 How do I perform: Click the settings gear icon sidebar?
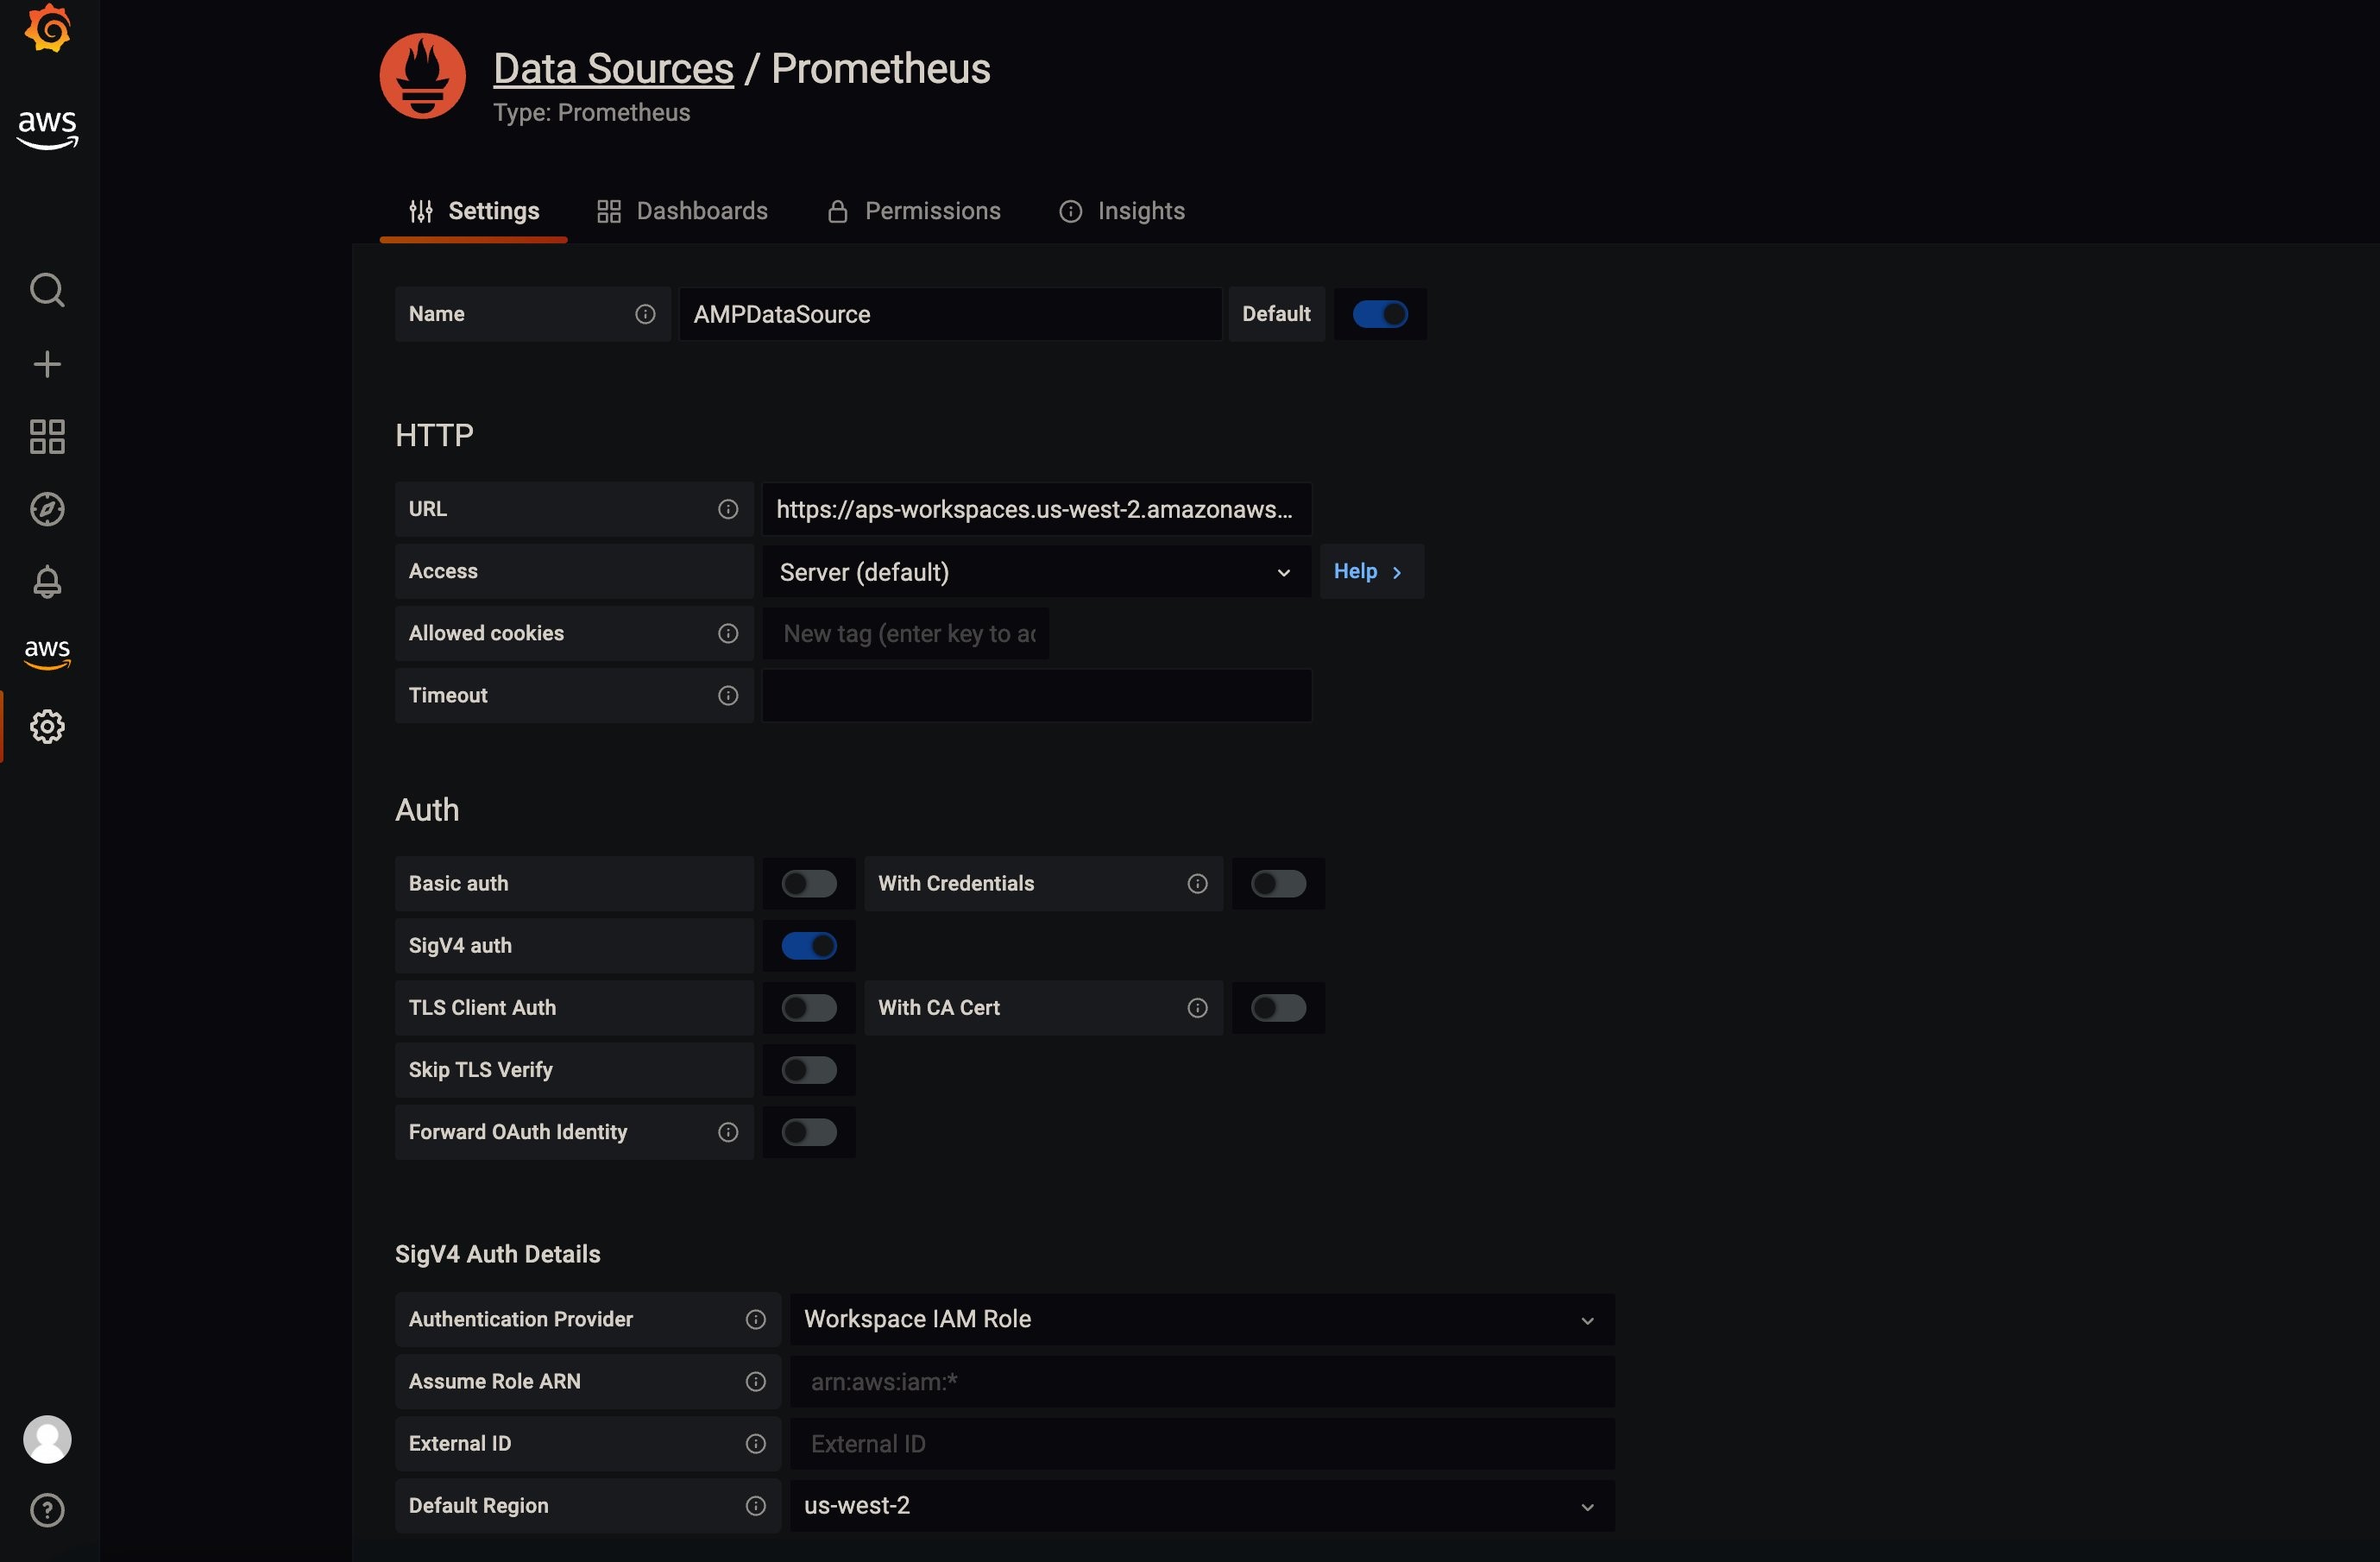[x=47, y=725]
